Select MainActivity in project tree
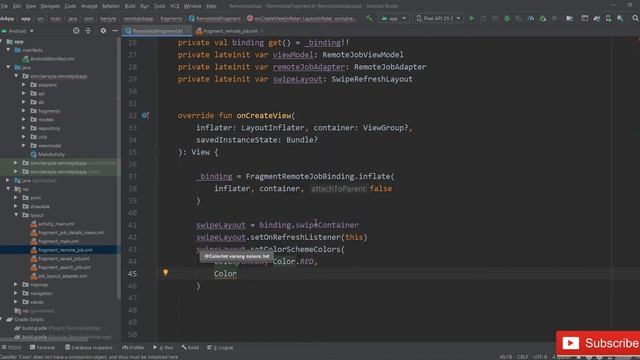 pyautogui.click(x=51, y=154)
